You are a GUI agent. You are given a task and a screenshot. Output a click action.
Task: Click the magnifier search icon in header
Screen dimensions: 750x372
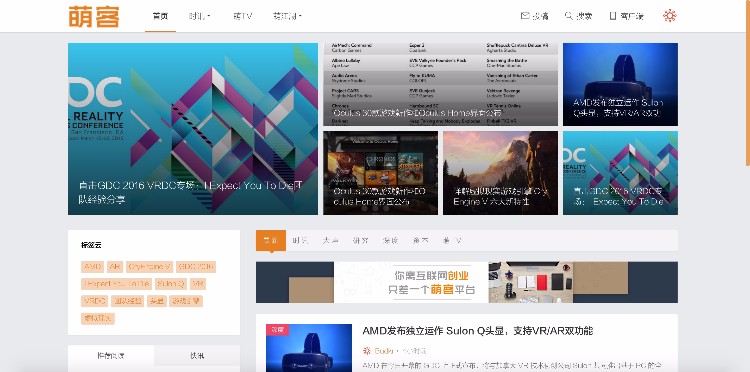pyautogui.click(x=569, y=16)
